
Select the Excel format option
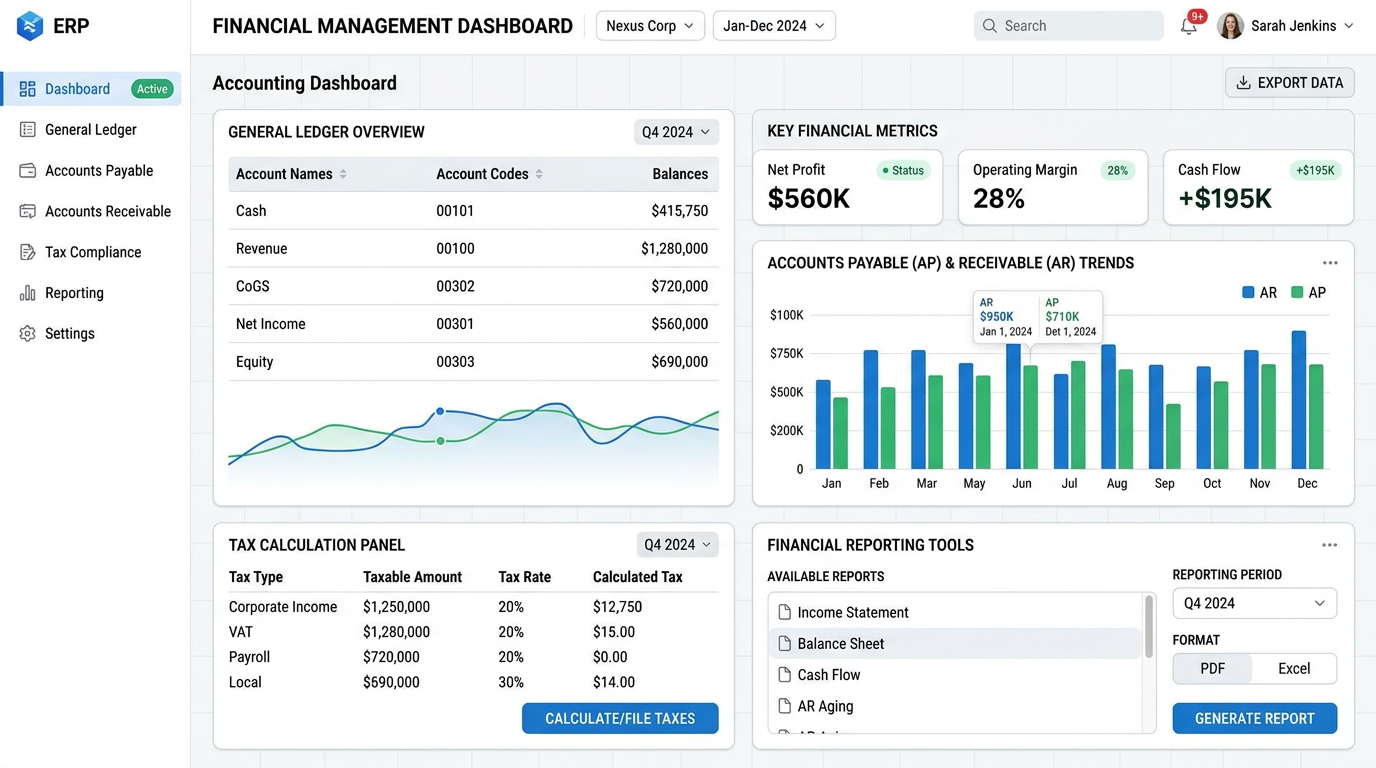point(1294,669)
